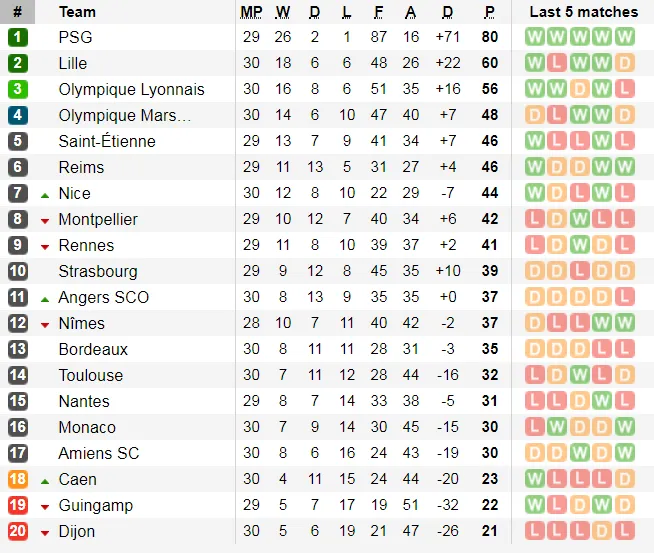The height and width of the screenshot is (553, 654).
Task: Click the red down arrow beside Montpellier
Action: pos(45,220)
